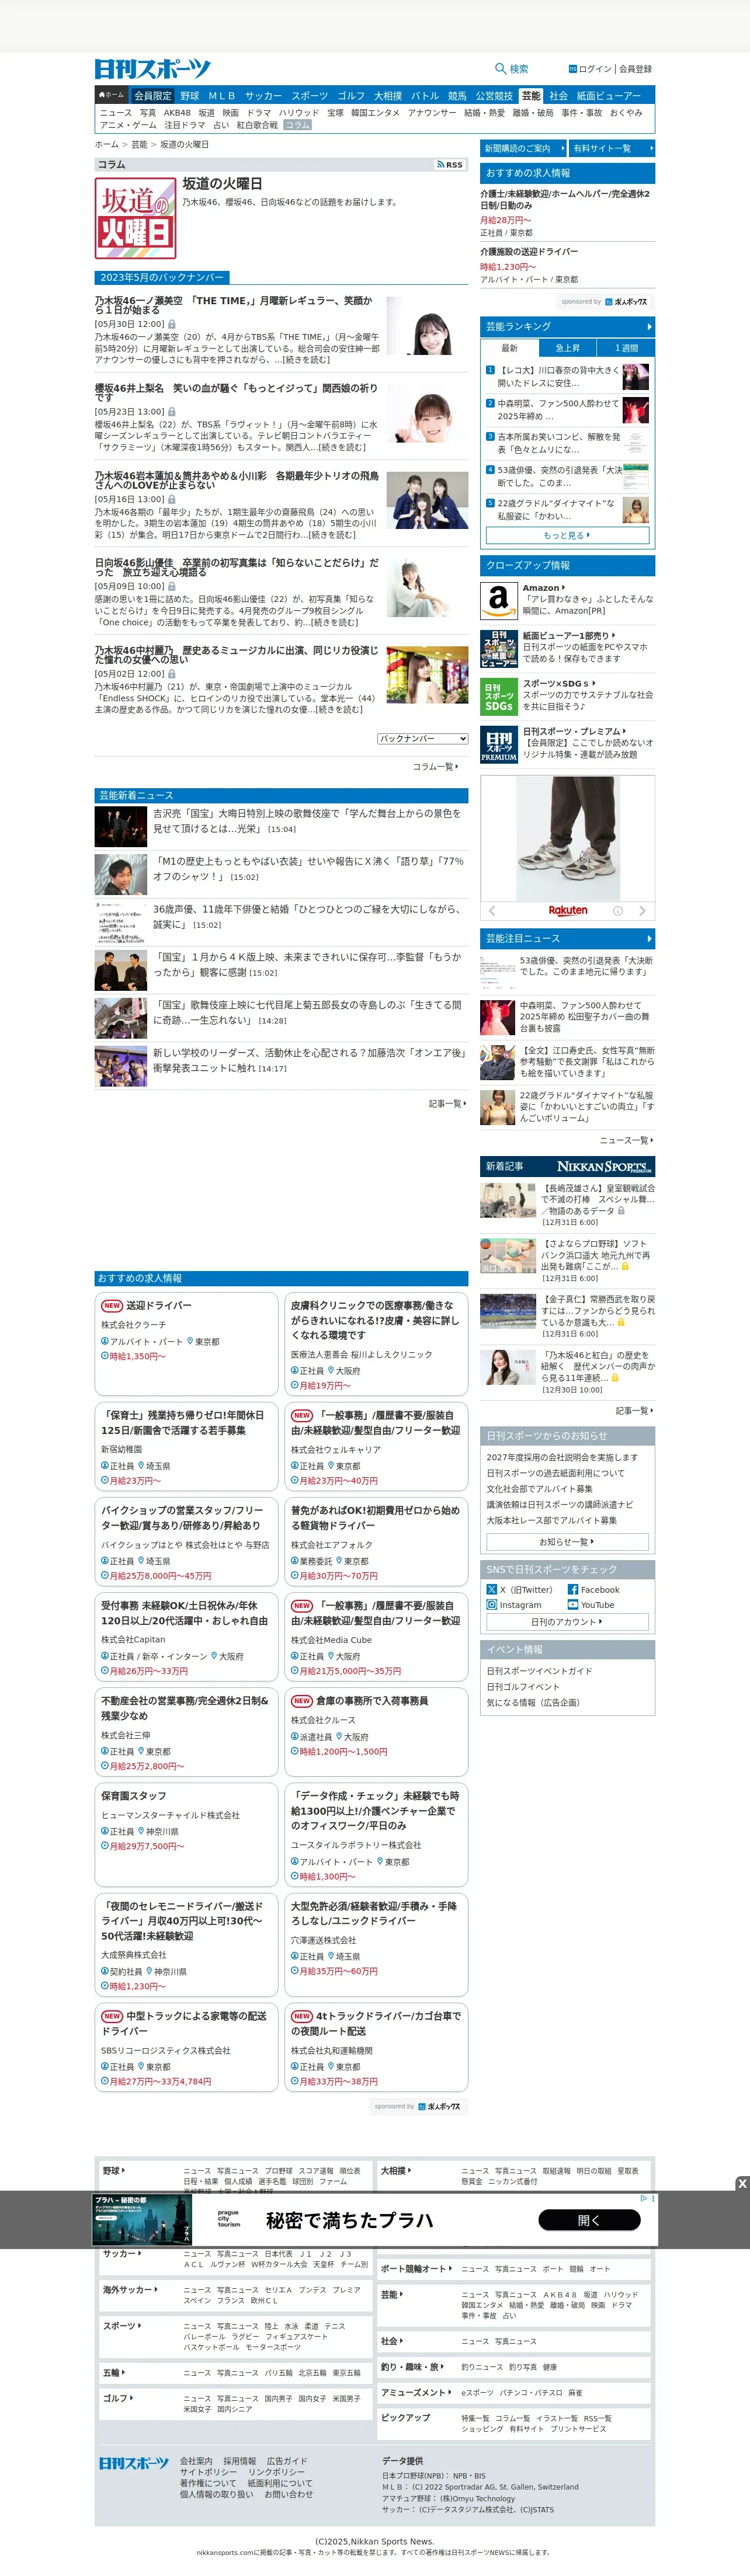Expand 芸能ランキング header arrow
This screenshot has width=750, height=2576.
pyautogui.click(x=649, y=326)
